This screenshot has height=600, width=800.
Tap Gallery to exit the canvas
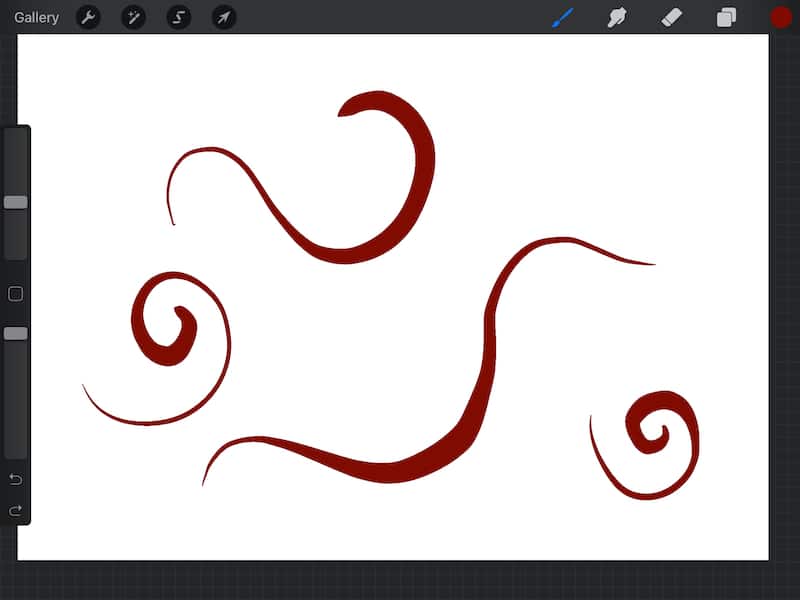36,17
